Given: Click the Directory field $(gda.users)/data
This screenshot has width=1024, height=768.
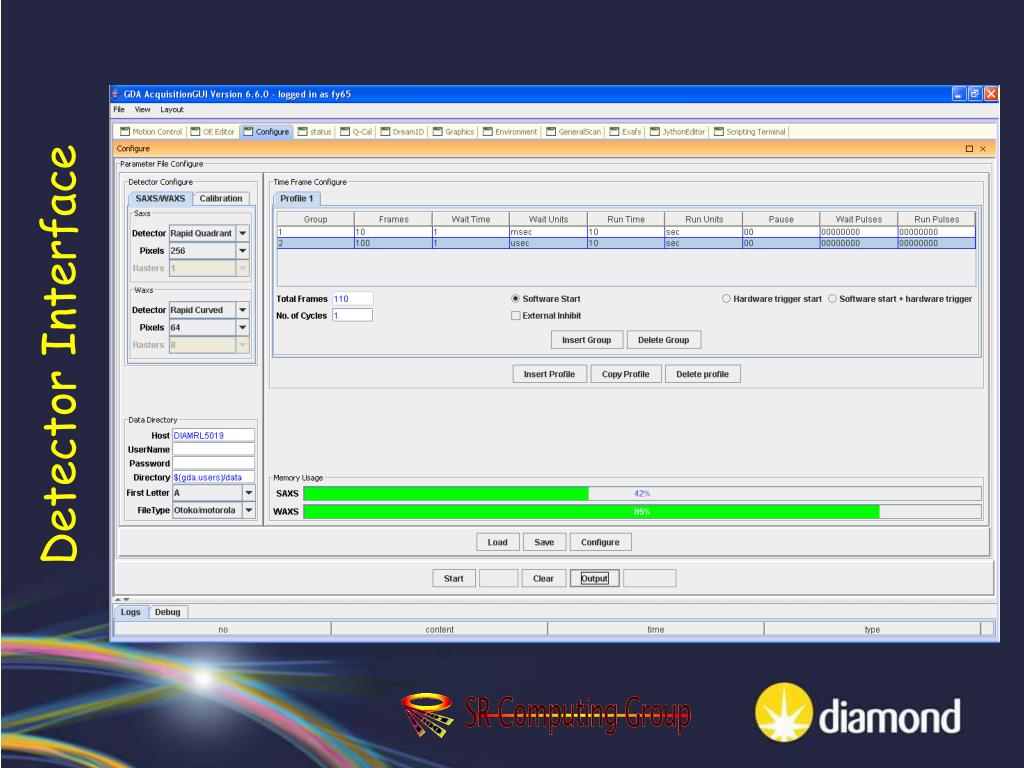Looking at the screenshot, I should coord(214,478).
